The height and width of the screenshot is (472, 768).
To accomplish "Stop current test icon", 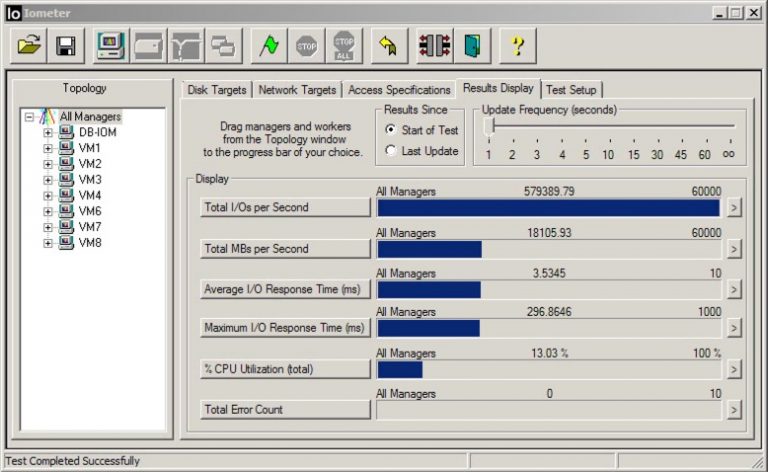I will pyautogui.click(x=307, y=46).
